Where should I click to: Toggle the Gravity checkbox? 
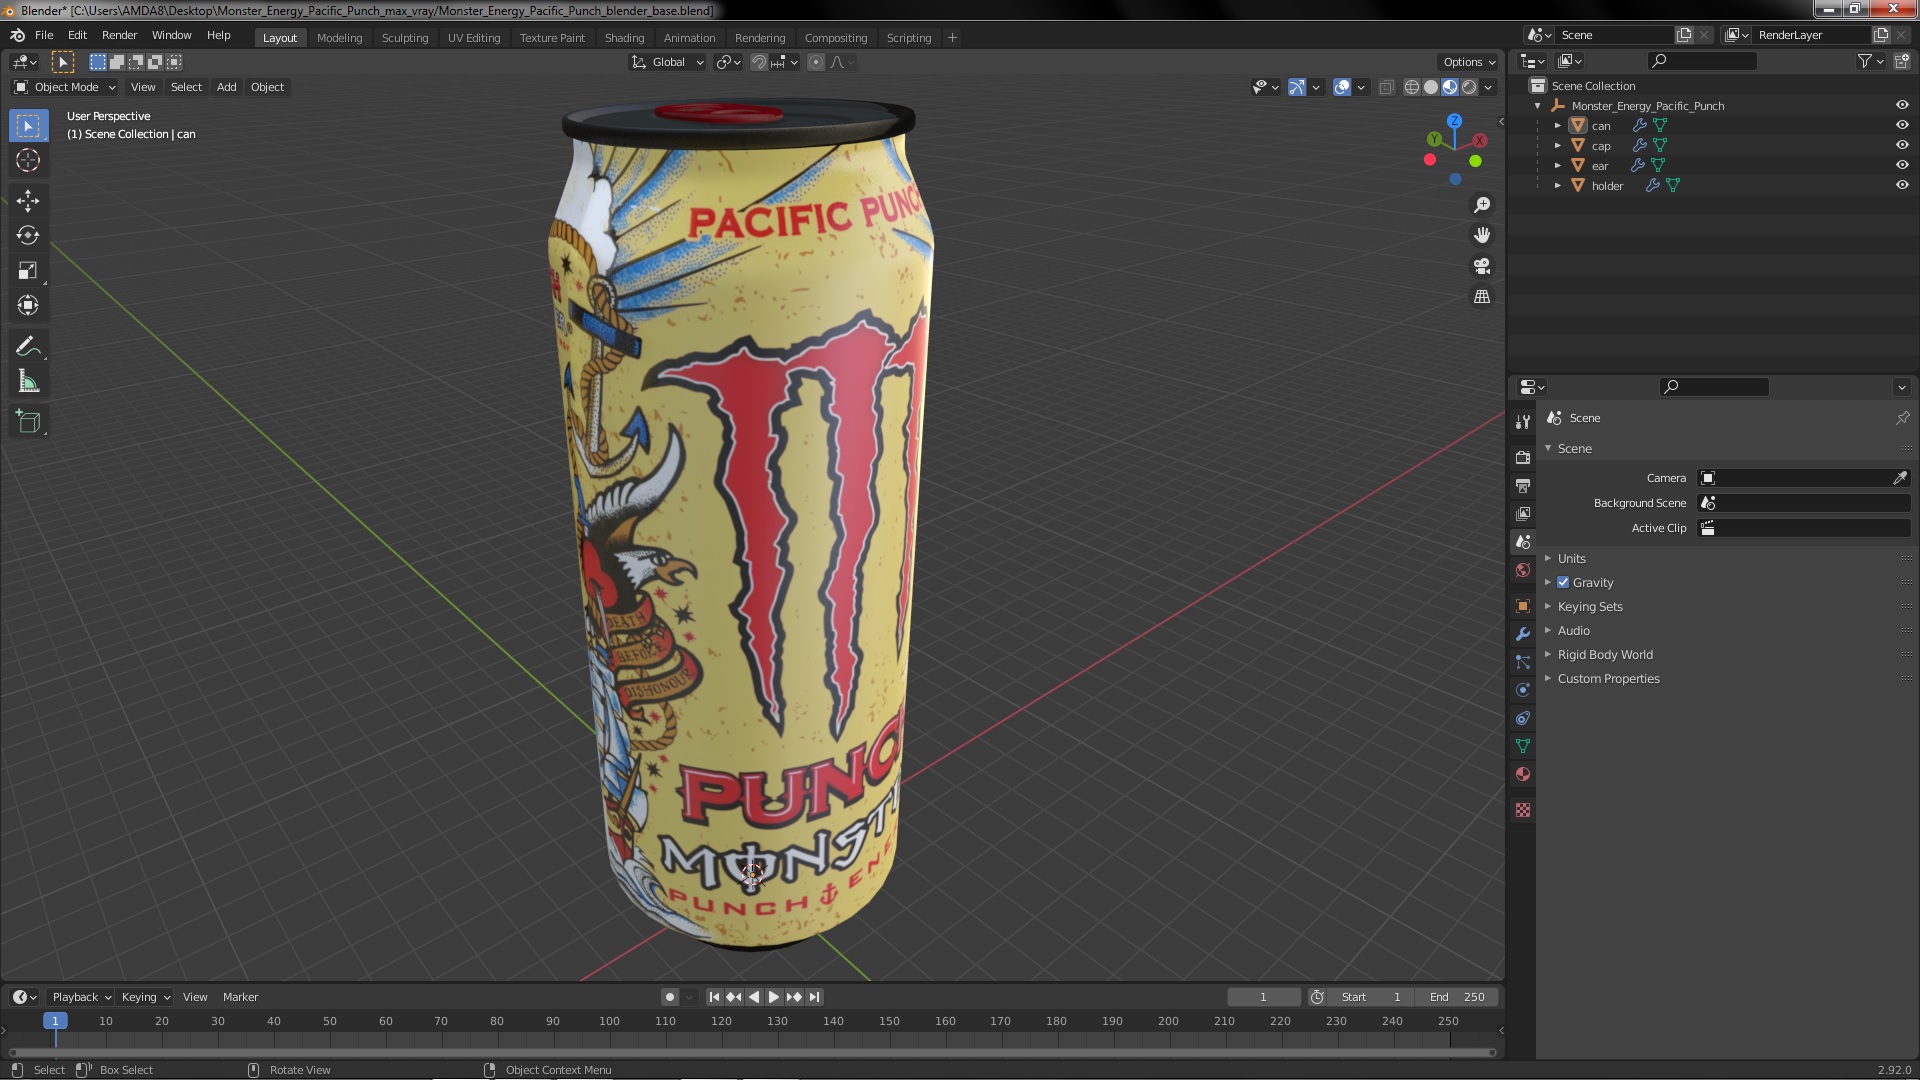point(1563,582)
